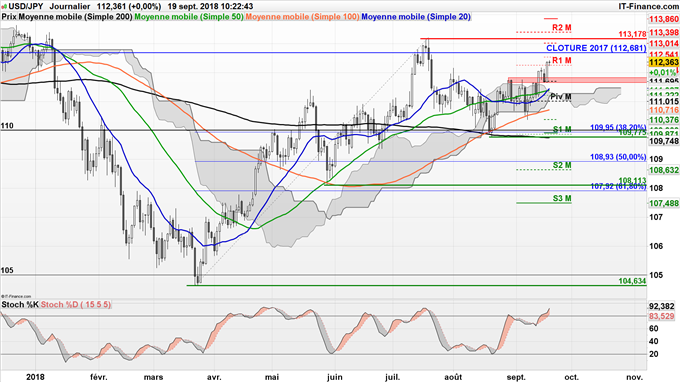Click the 113,860 red price axis tag
Screen dimensions: 680x382
[x=664, y=20]
